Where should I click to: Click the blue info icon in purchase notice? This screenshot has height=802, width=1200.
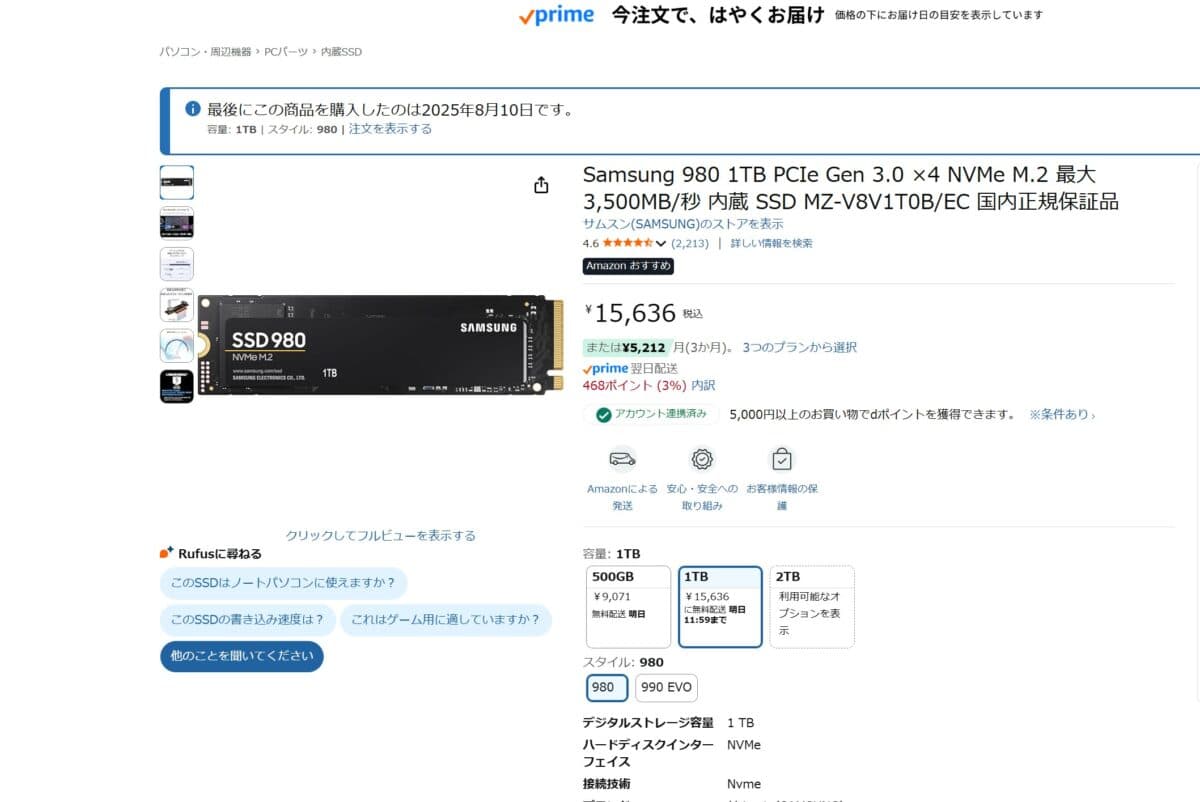(193, 109)
